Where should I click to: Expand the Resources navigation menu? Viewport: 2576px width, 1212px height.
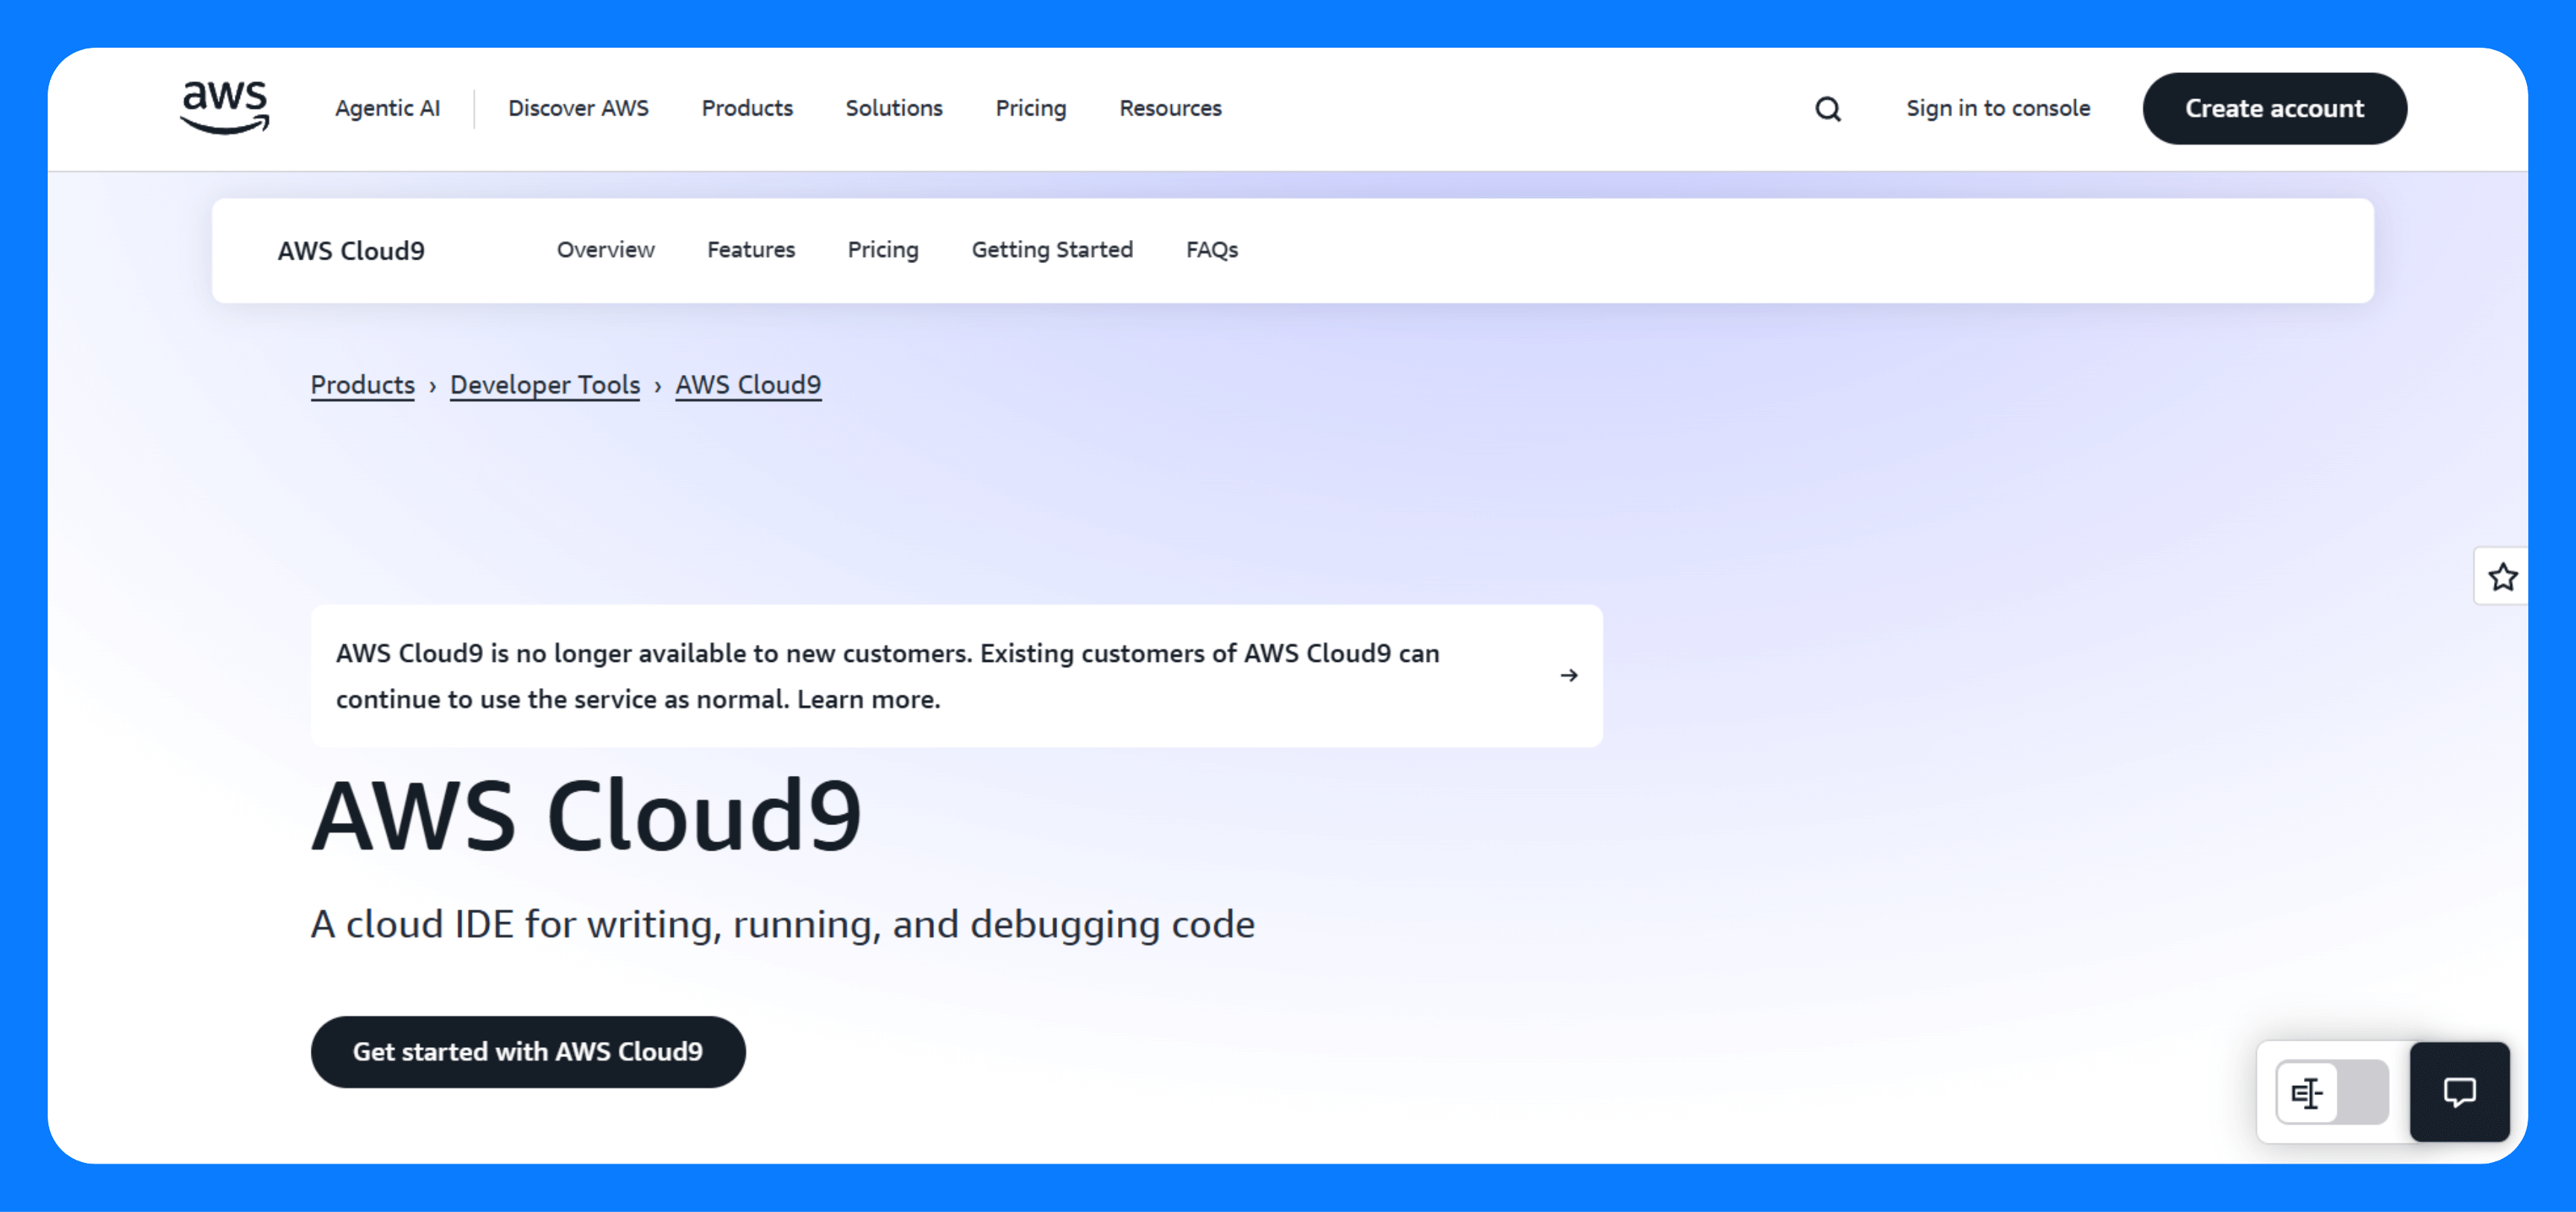click(1169, 108)
